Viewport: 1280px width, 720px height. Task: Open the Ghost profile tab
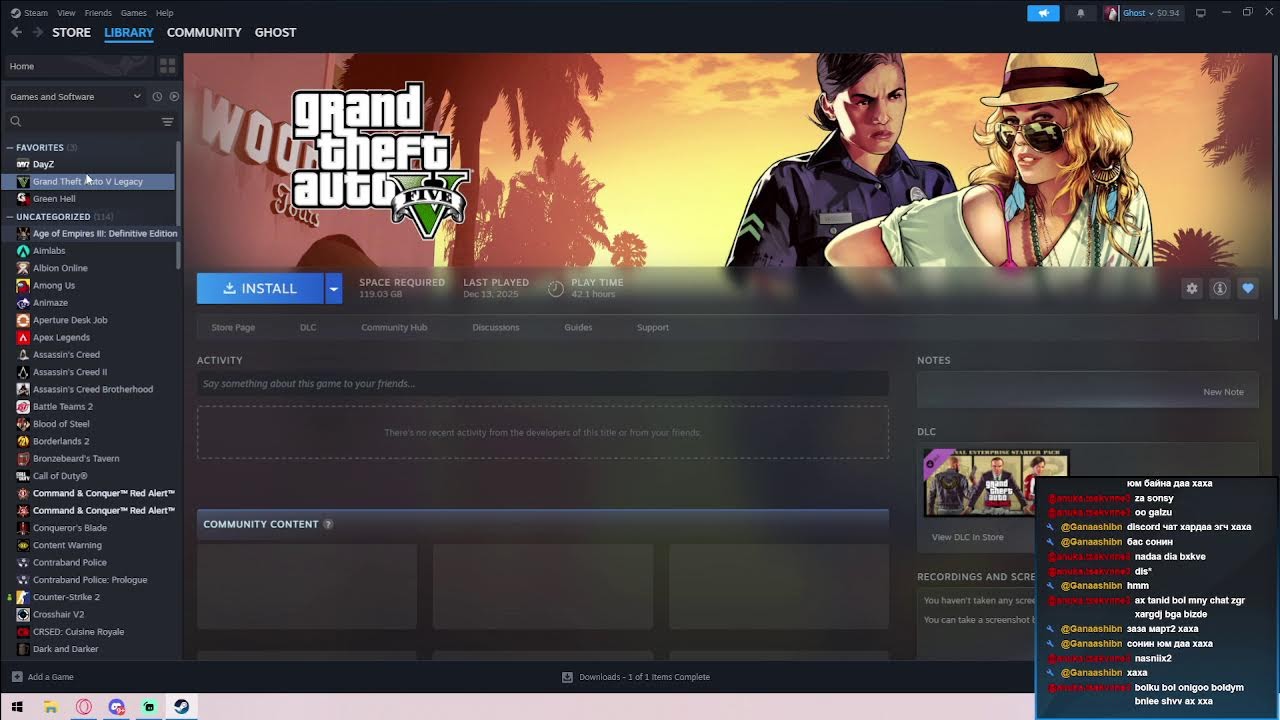point(275,32)
